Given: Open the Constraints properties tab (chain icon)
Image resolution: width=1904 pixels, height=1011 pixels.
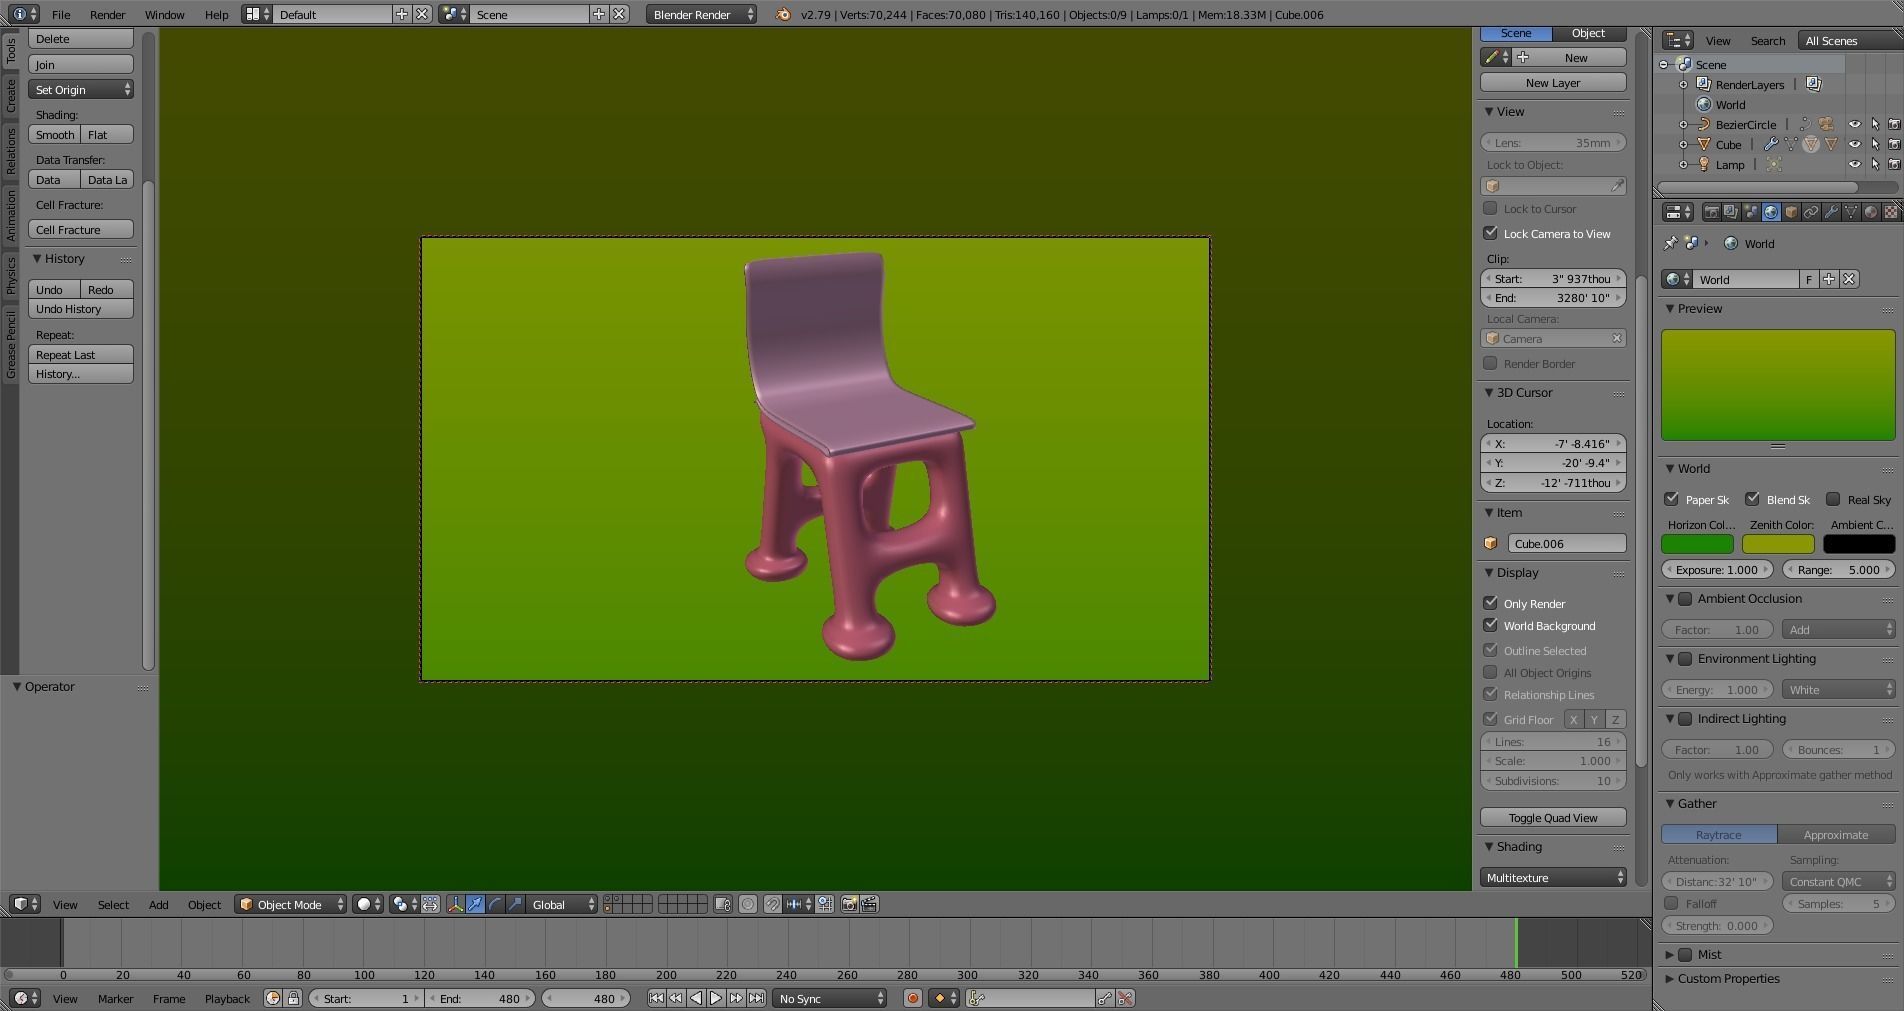Looking at the screenshot, I should coord(1811,212).
